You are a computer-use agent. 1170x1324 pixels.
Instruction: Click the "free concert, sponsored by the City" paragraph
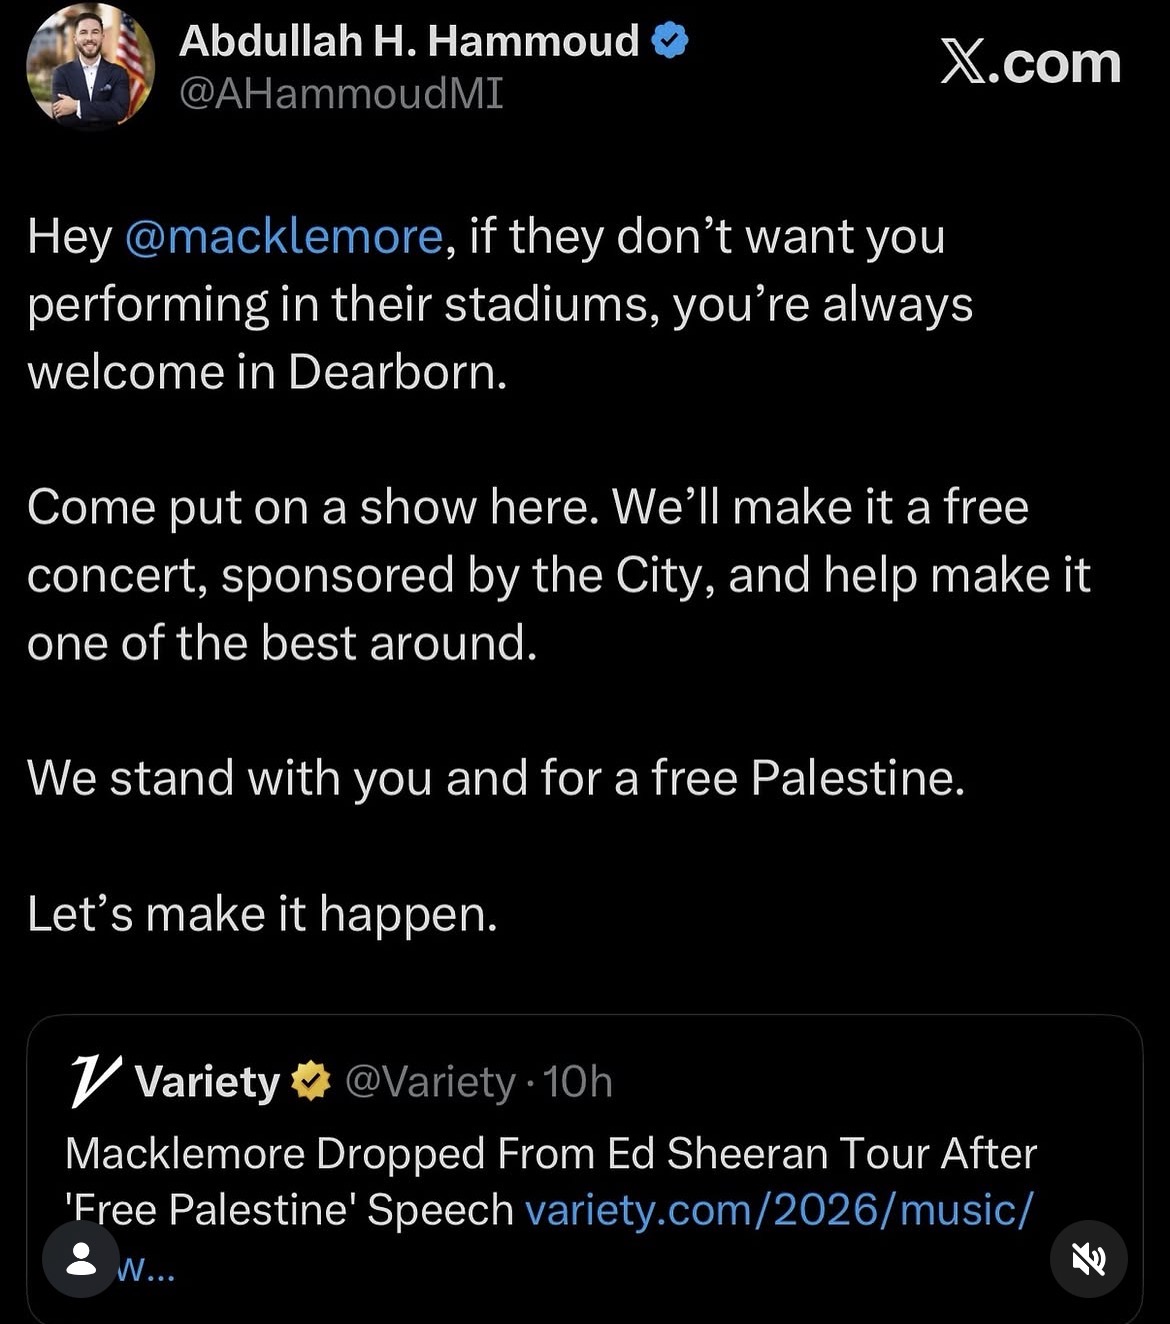coord(559,575)
